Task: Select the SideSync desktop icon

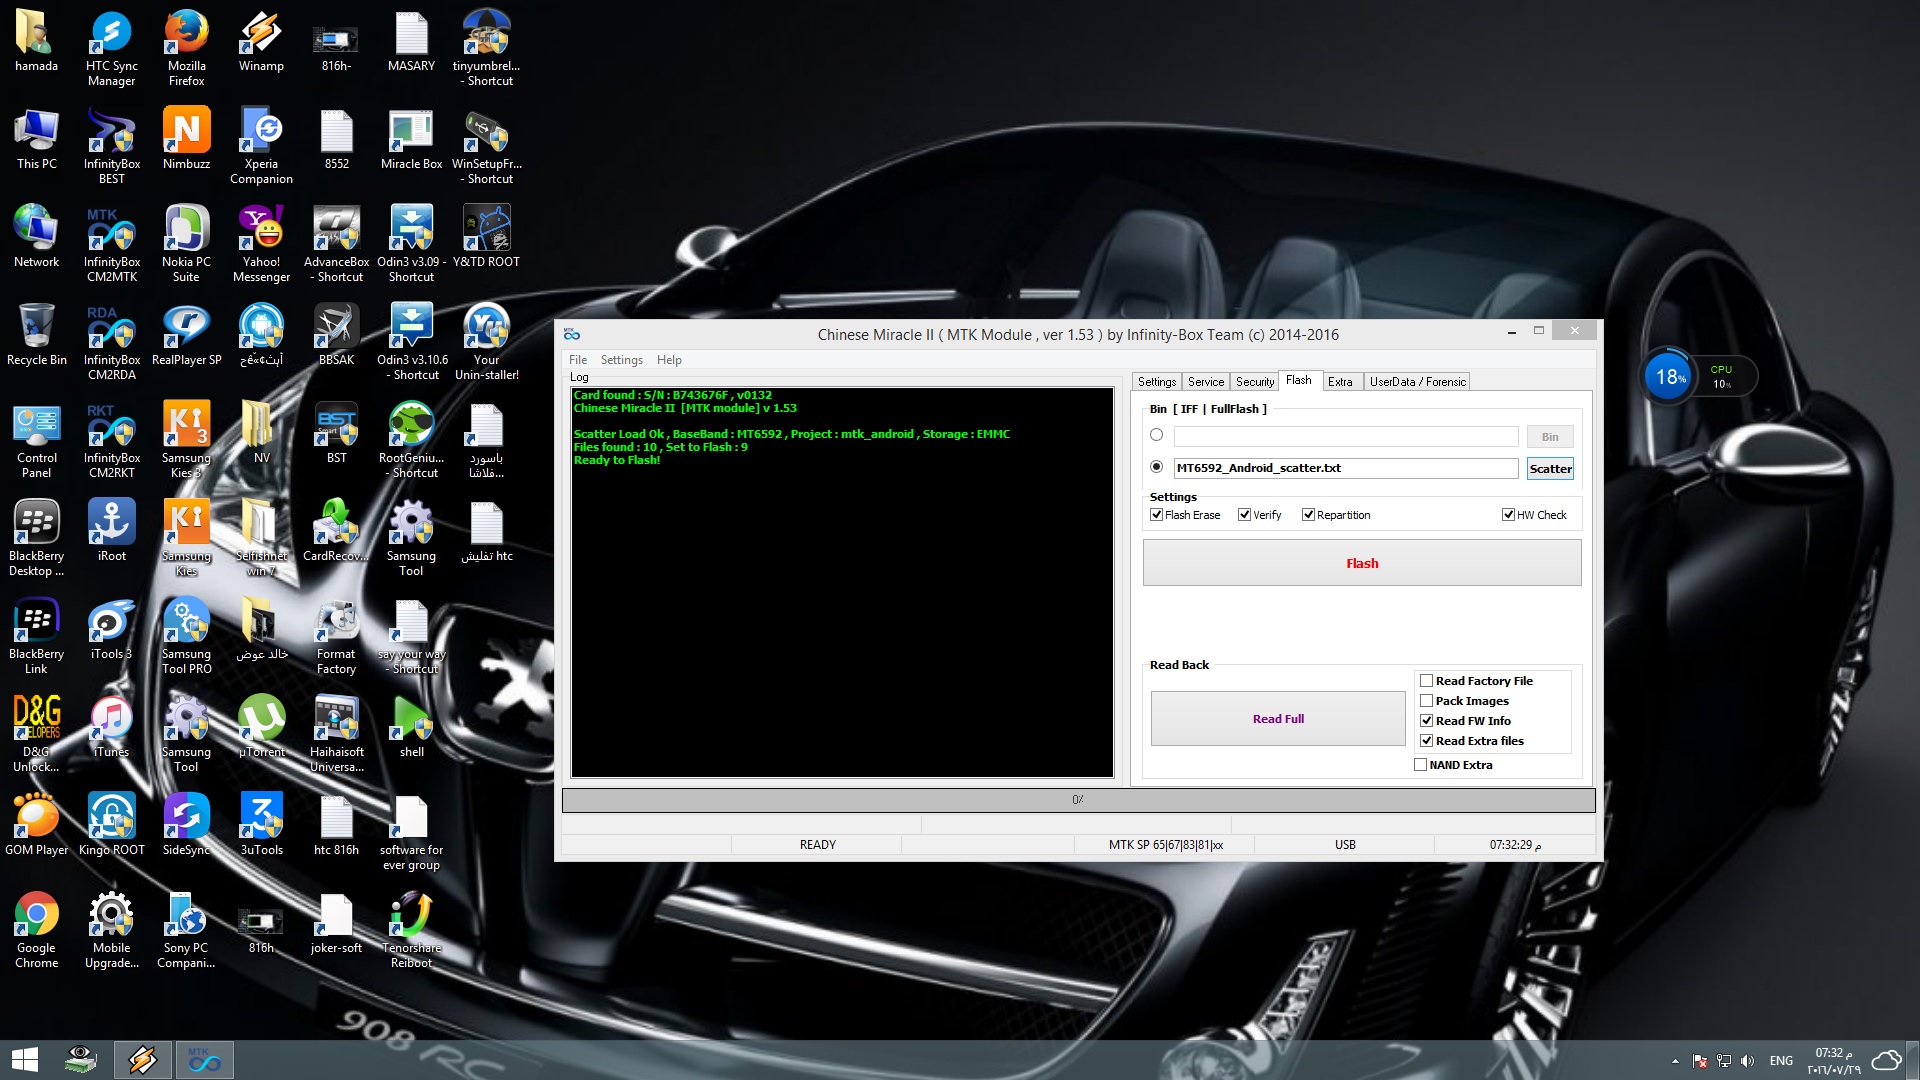Action: (x=186, y=826)
